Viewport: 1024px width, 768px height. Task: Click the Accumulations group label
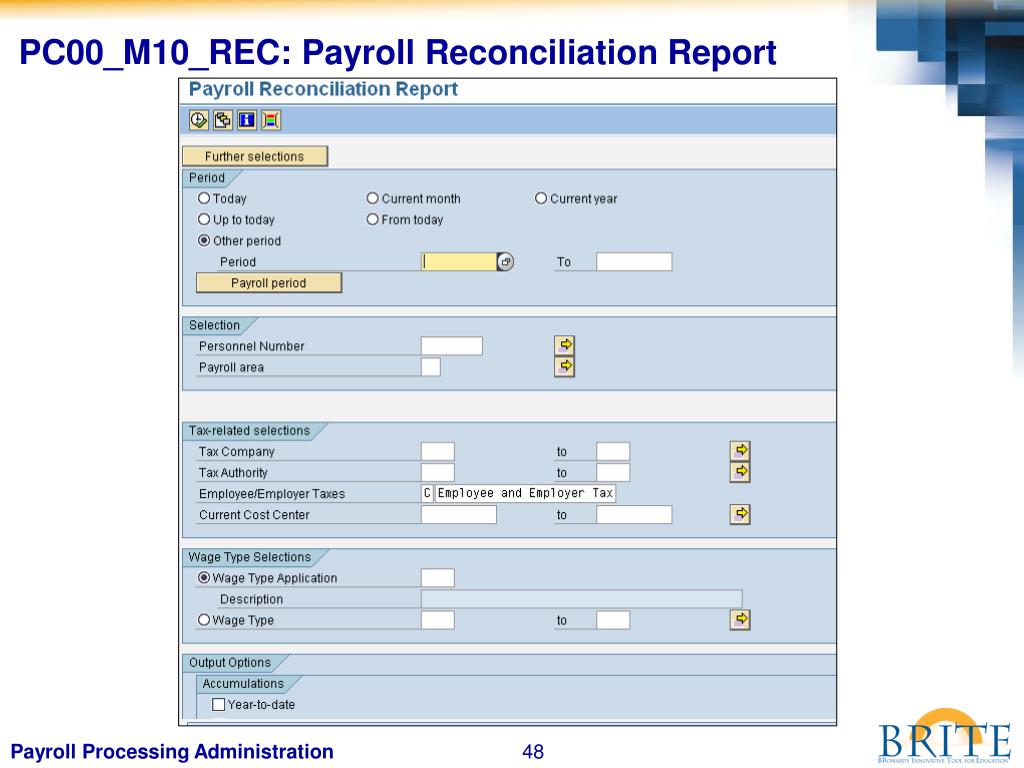coord(243,684)
